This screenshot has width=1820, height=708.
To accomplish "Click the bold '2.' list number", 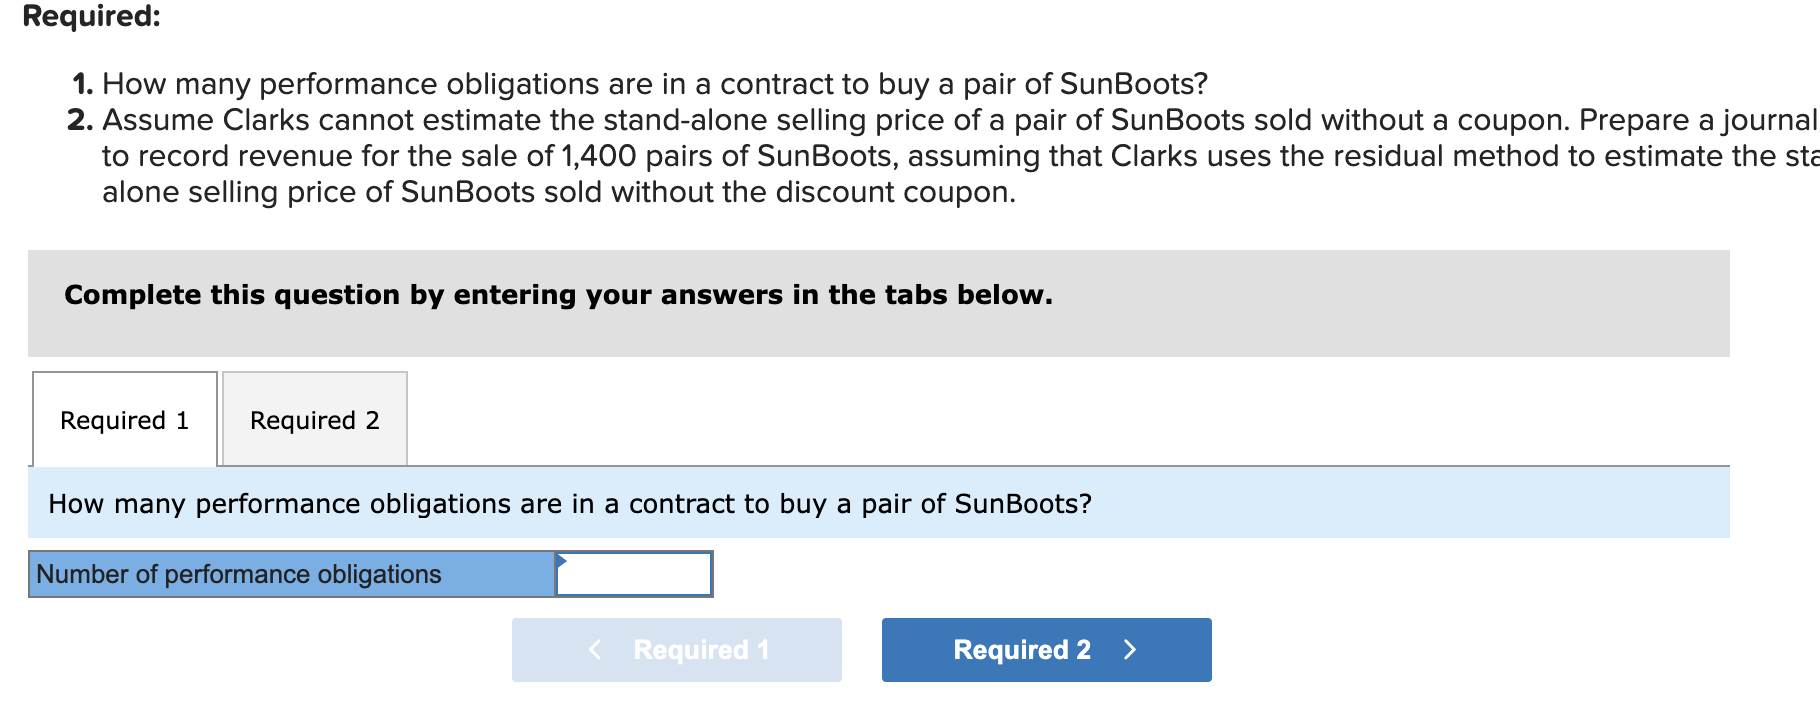I will pyautogui.click(x=80, y=120).
